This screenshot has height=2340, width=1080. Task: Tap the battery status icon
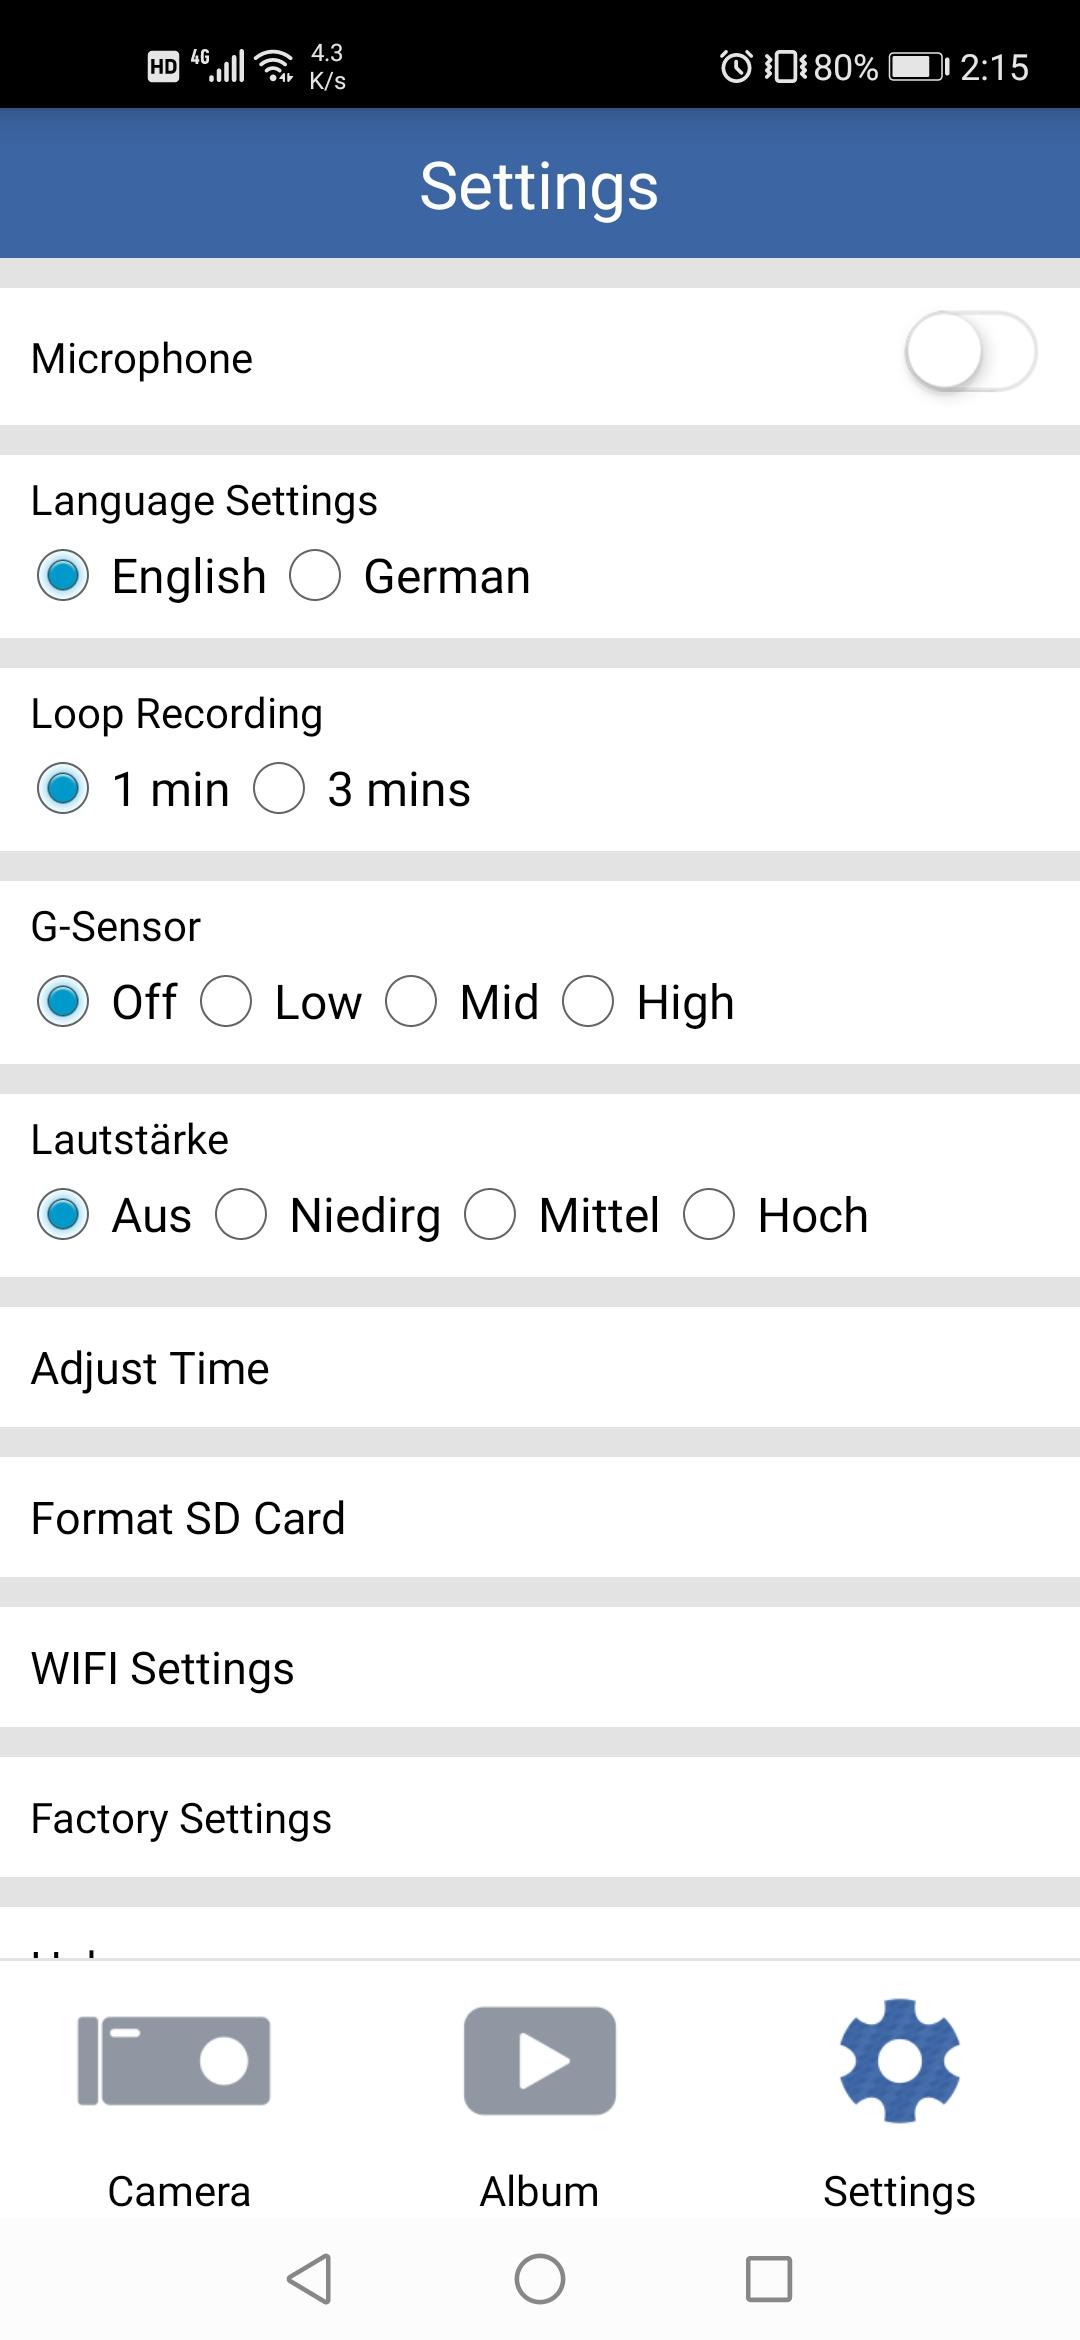[919, 67]
